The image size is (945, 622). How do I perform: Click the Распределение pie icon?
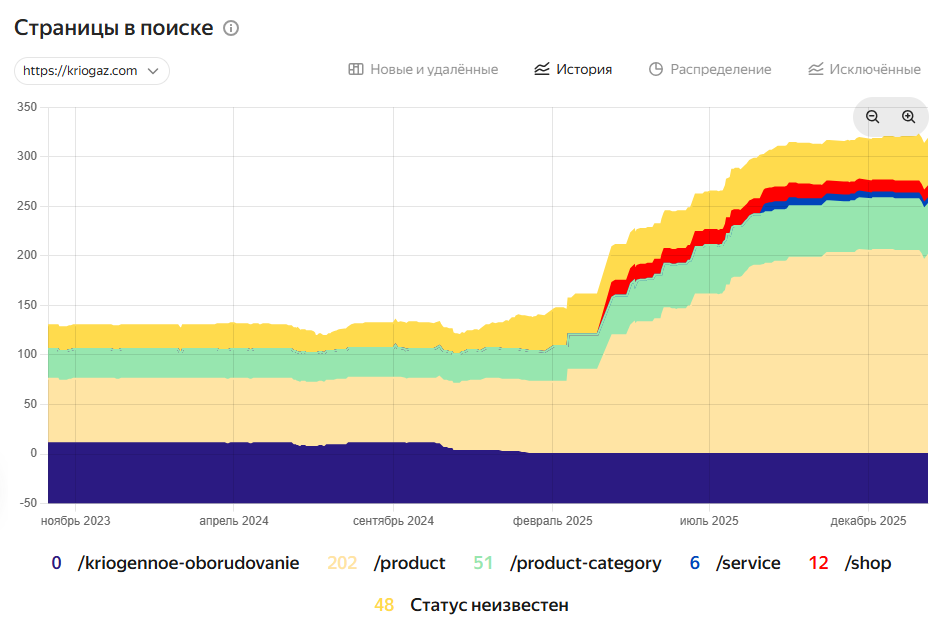tap(656, 69)
